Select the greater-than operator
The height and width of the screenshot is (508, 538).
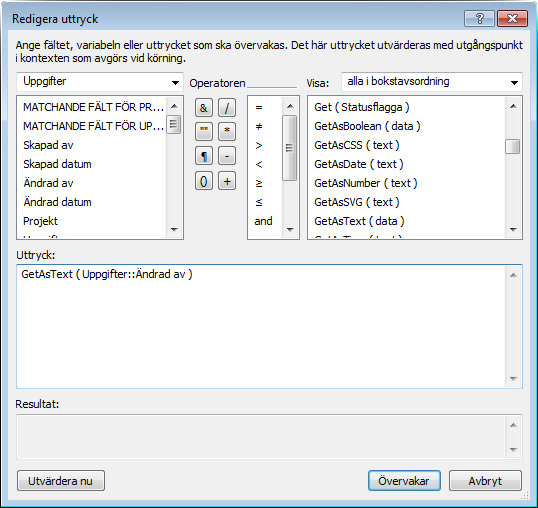pos(265,145)
